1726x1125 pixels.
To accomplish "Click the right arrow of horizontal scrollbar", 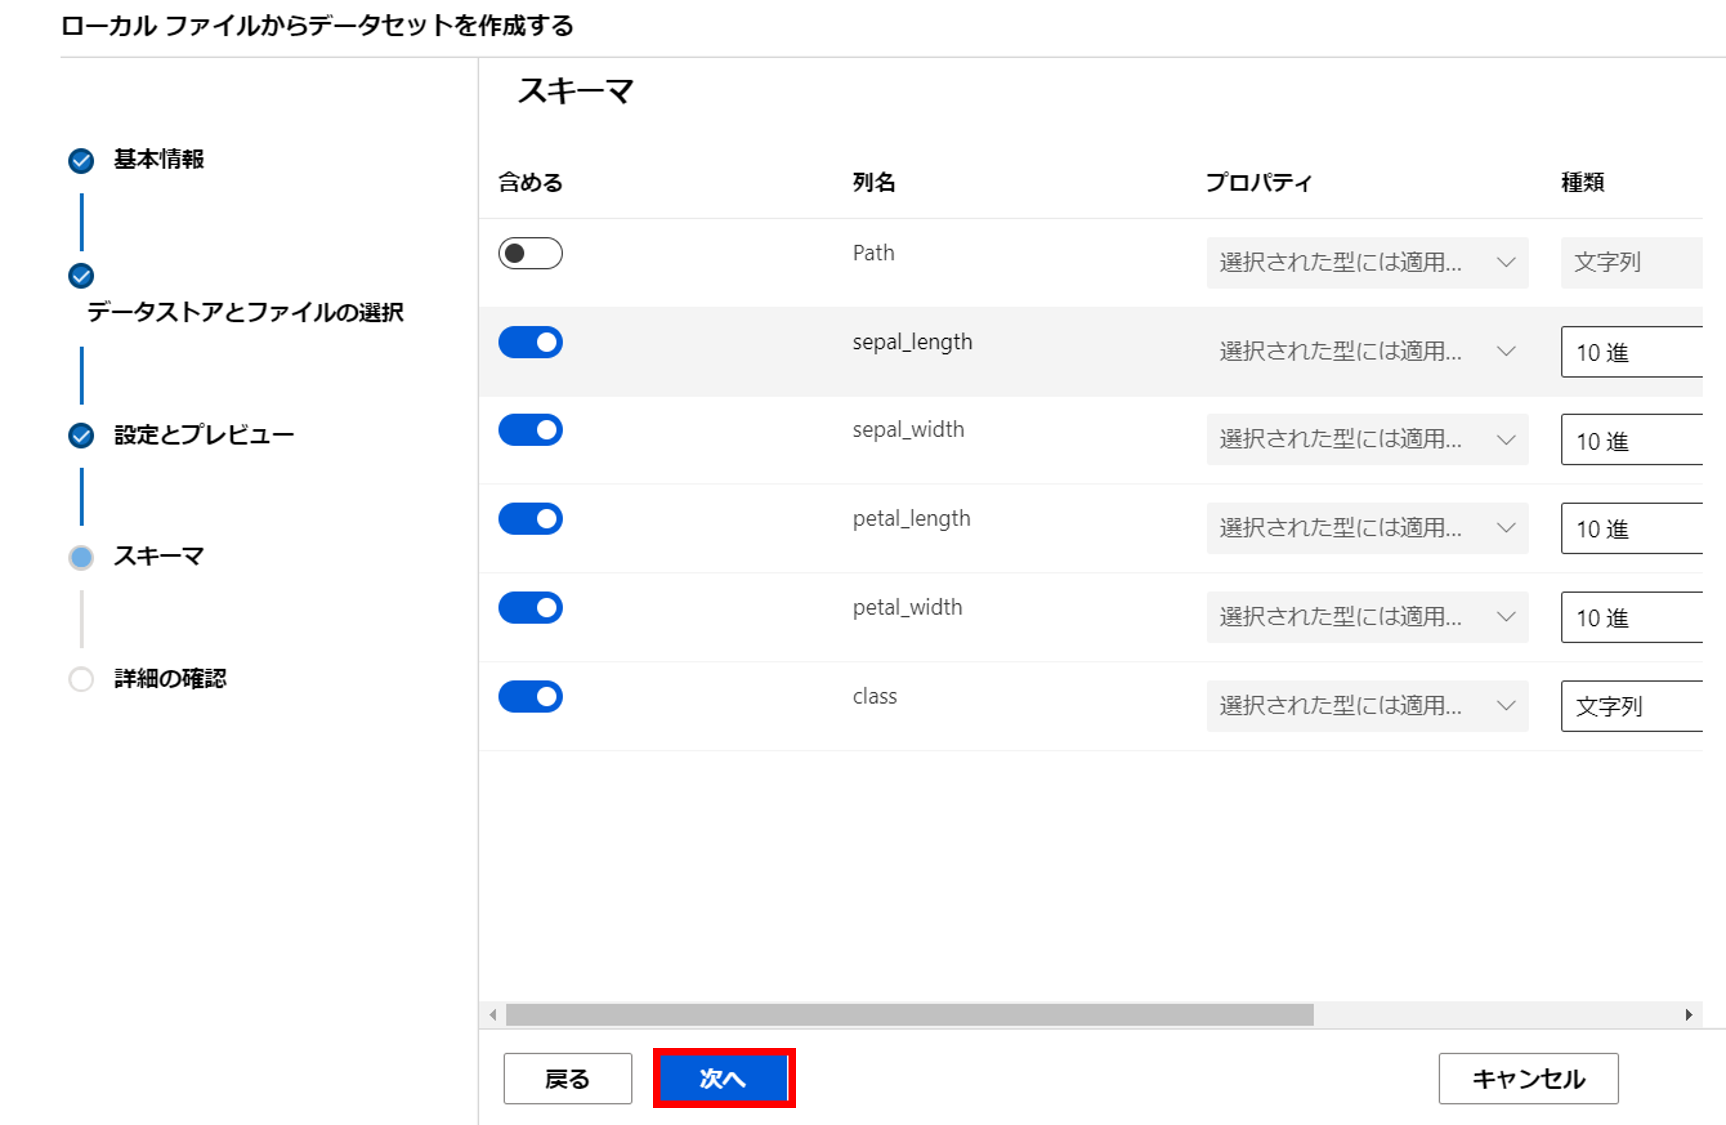I will pyautogui.click(x=1688, y=1015).
